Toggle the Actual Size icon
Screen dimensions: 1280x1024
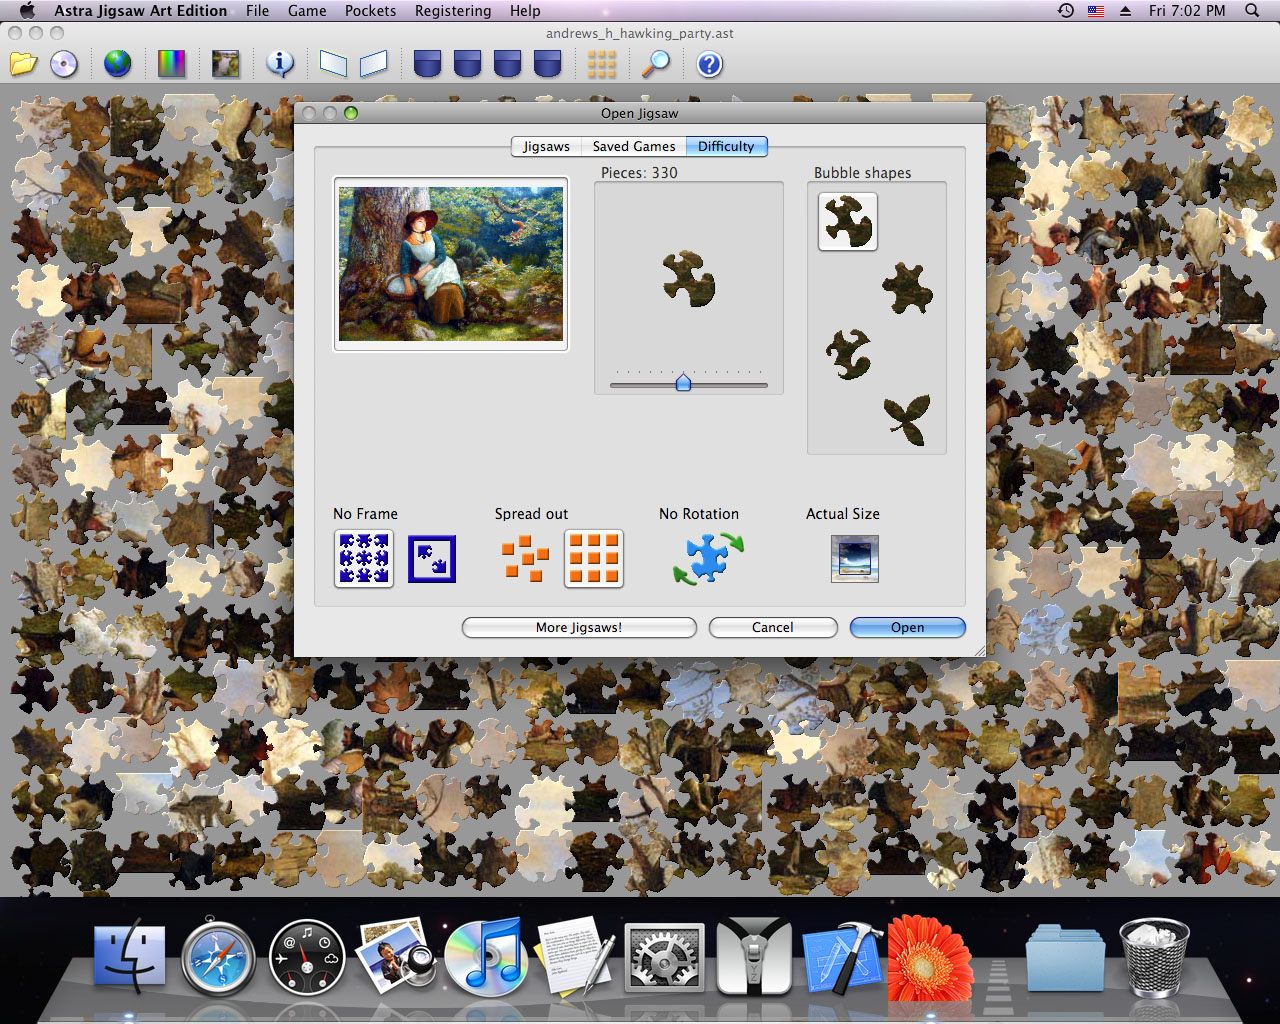855,558
